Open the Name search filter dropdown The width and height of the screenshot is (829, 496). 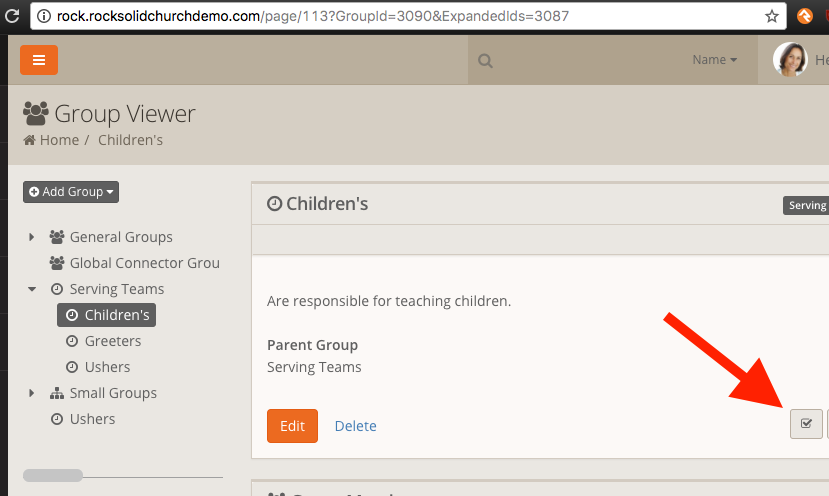pyautogui.click(x=714, y=60)
